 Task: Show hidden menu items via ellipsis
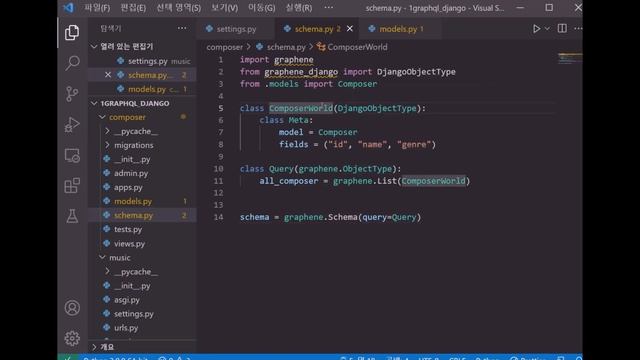tap(329, 8)
